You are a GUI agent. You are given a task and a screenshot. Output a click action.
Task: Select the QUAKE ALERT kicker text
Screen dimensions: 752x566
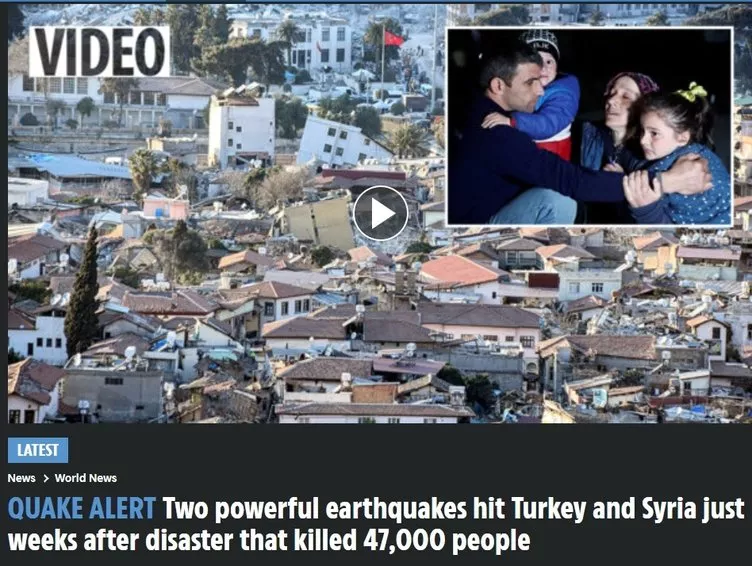coord(82,509)
